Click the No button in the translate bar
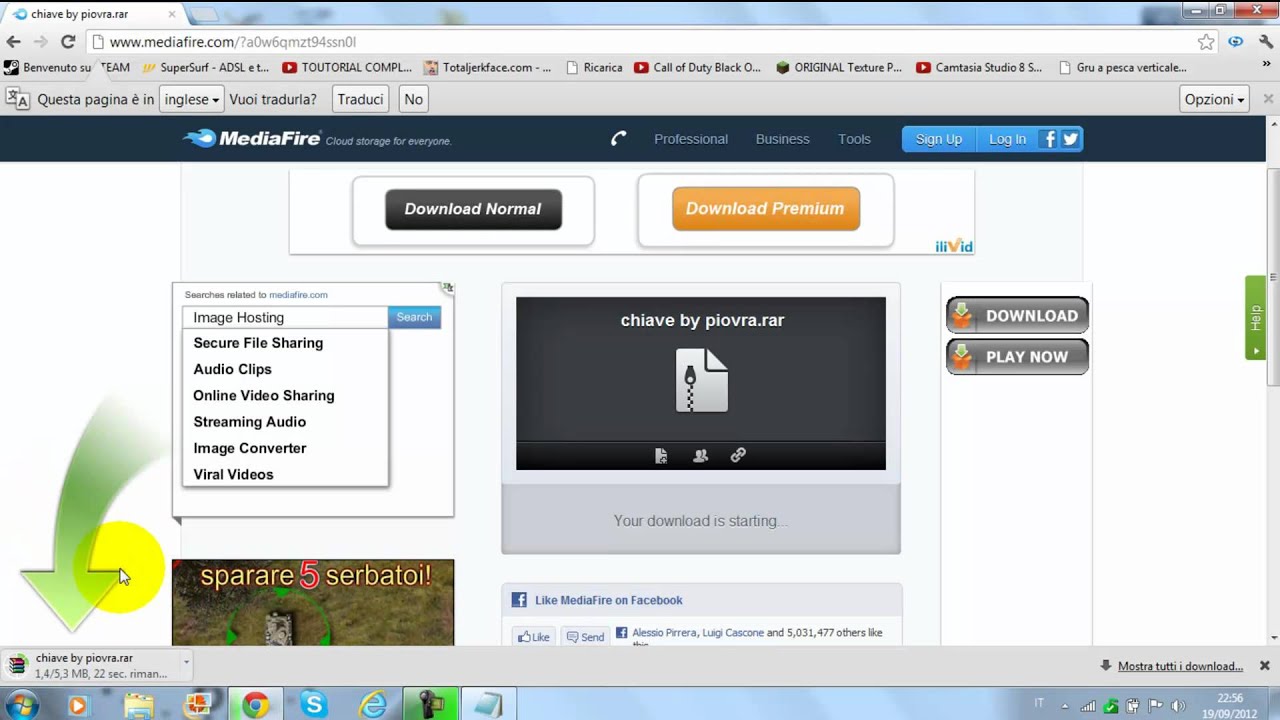This screenshot has height=720, width=1280. [413, 99]
